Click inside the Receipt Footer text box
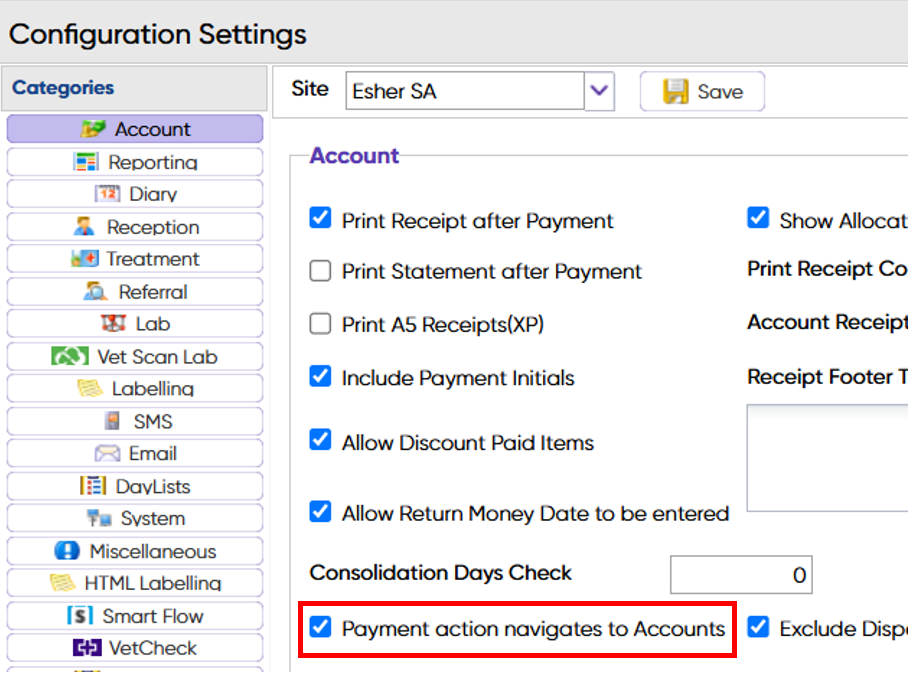Viewport: 912px width, 682px height. (827, 457)
